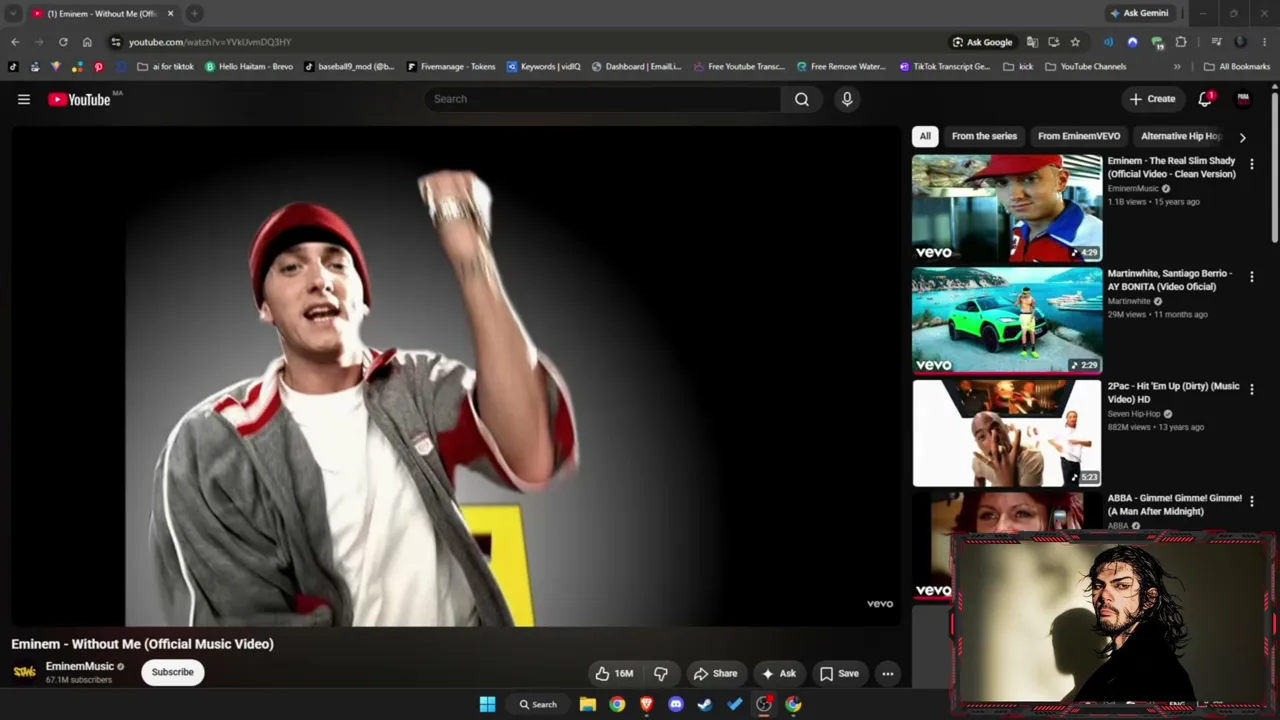Viewport: 1280px width, 720px height.
Task: Like the Eminem video (16M)
Action: 614,674
